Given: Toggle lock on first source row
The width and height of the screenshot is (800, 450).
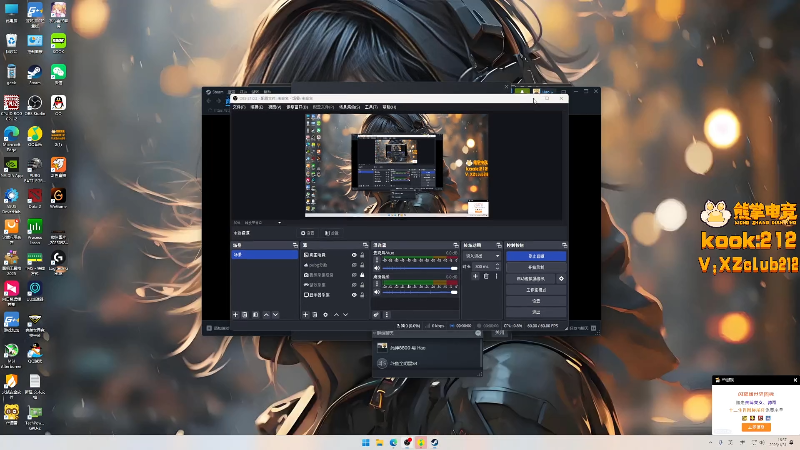Looking at the screenshot, I should (x=362, y=255).
